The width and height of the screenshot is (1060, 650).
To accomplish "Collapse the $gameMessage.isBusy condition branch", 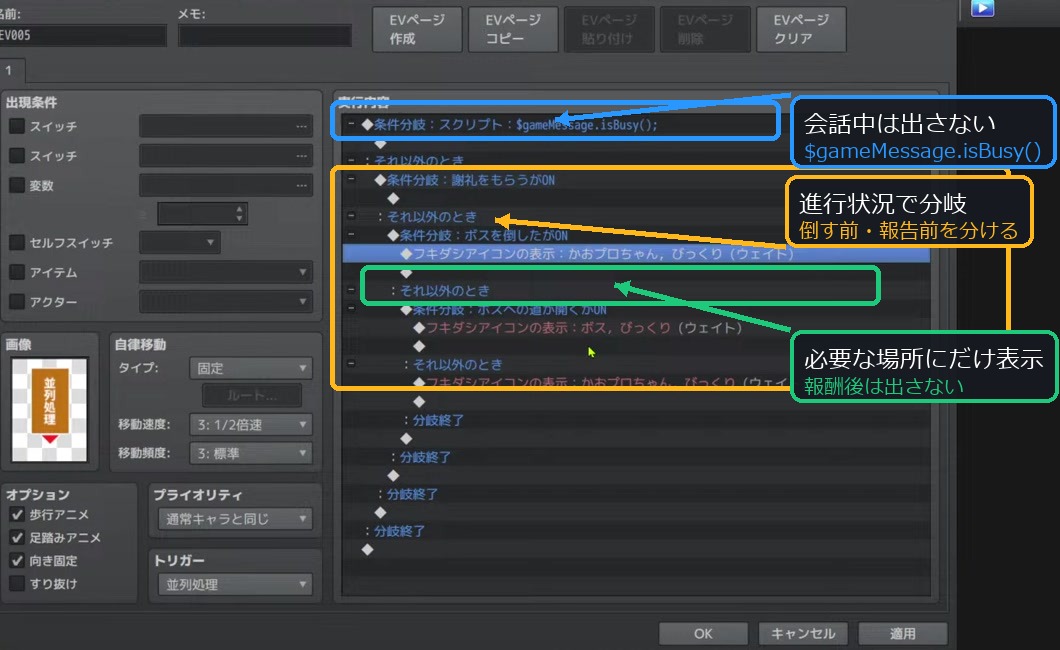I will [x=351, y=124].
